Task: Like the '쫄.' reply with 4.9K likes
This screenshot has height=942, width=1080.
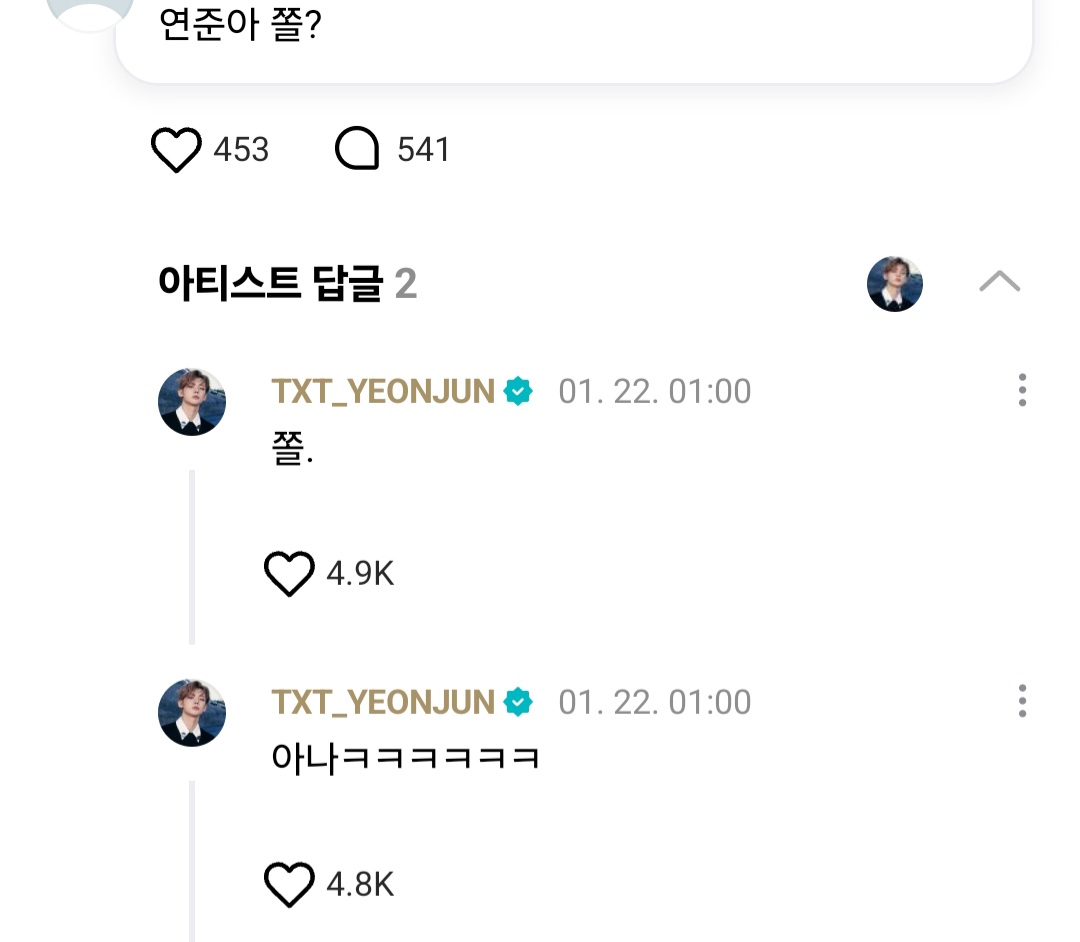Action: [289, 574]
